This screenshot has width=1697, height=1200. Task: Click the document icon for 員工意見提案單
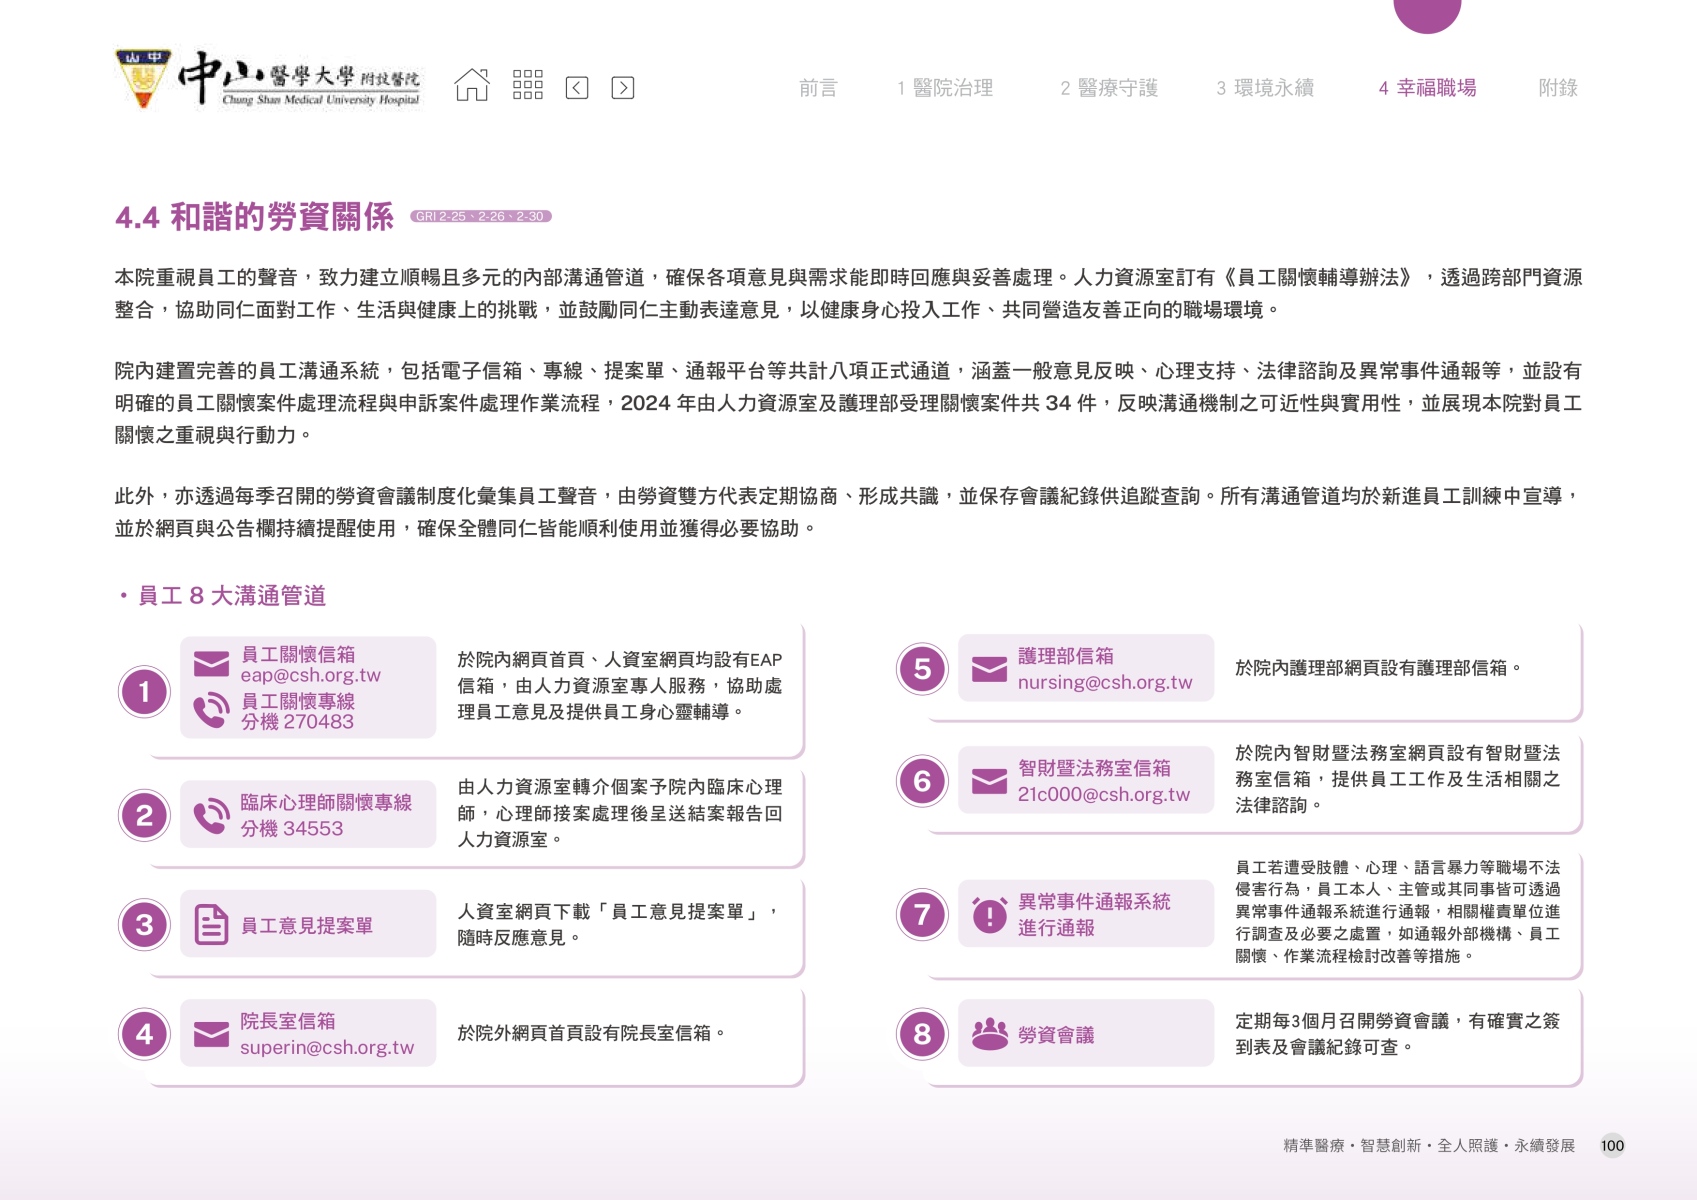point(211,925)
